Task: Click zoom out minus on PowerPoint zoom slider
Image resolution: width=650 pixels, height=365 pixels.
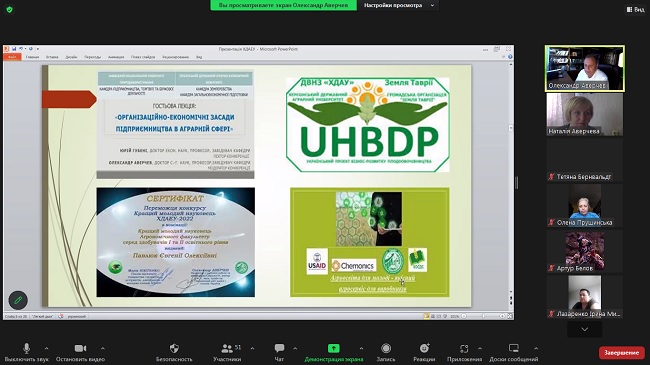Action: [x=464, y=316]
